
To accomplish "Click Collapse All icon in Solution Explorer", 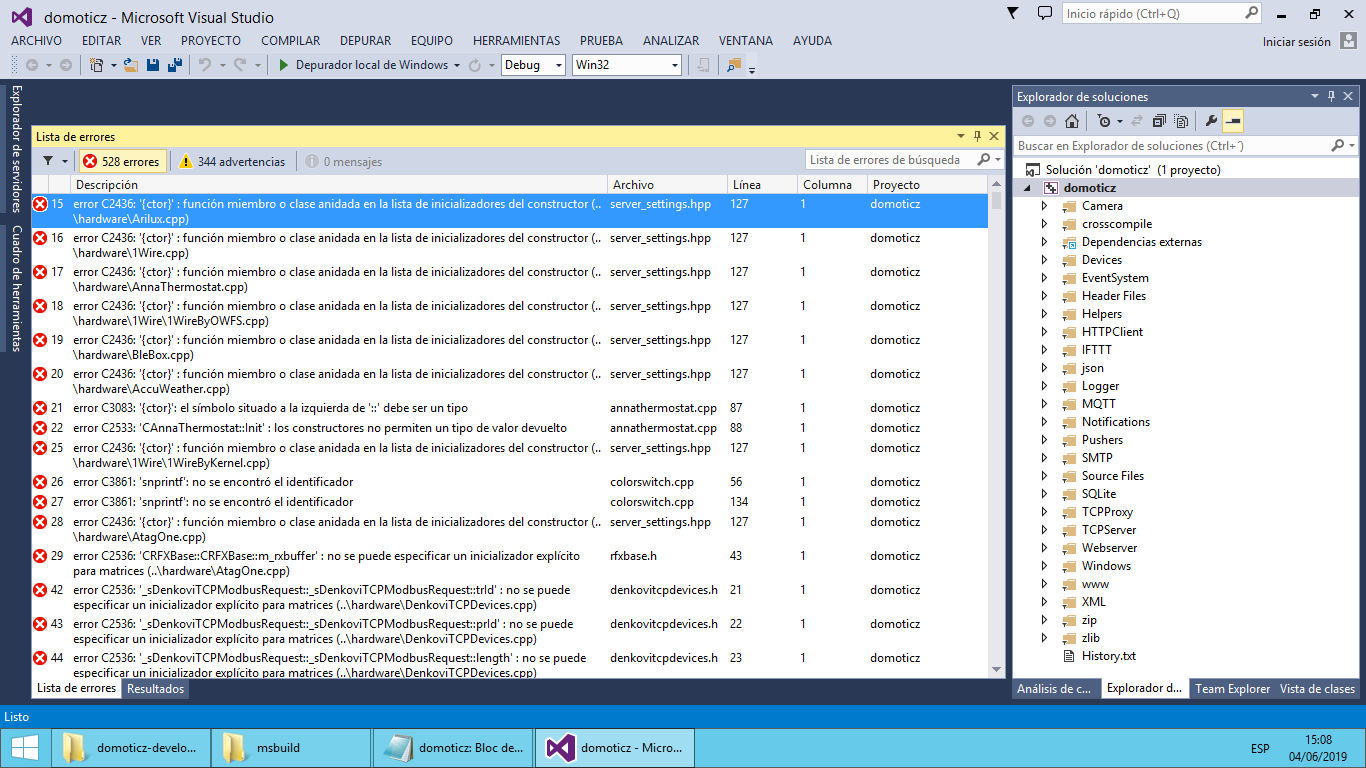I will click(1159, 121).
